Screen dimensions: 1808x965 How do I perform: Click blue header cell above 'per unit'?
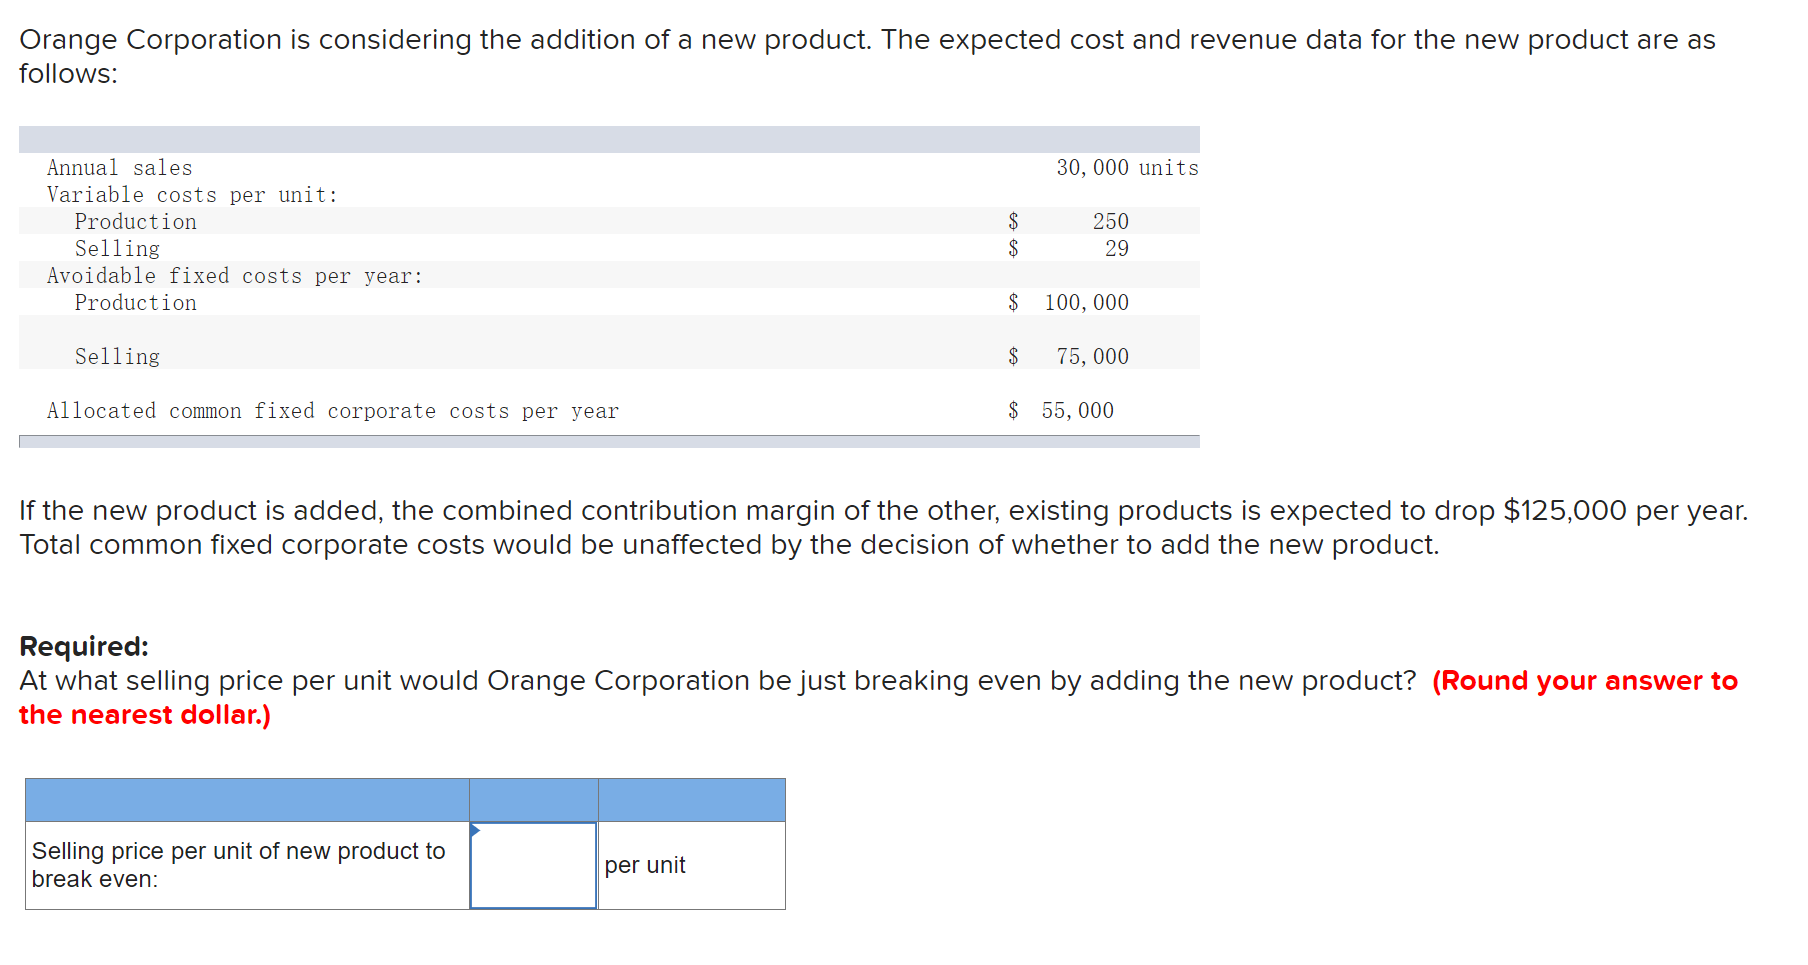pos(691,800)
